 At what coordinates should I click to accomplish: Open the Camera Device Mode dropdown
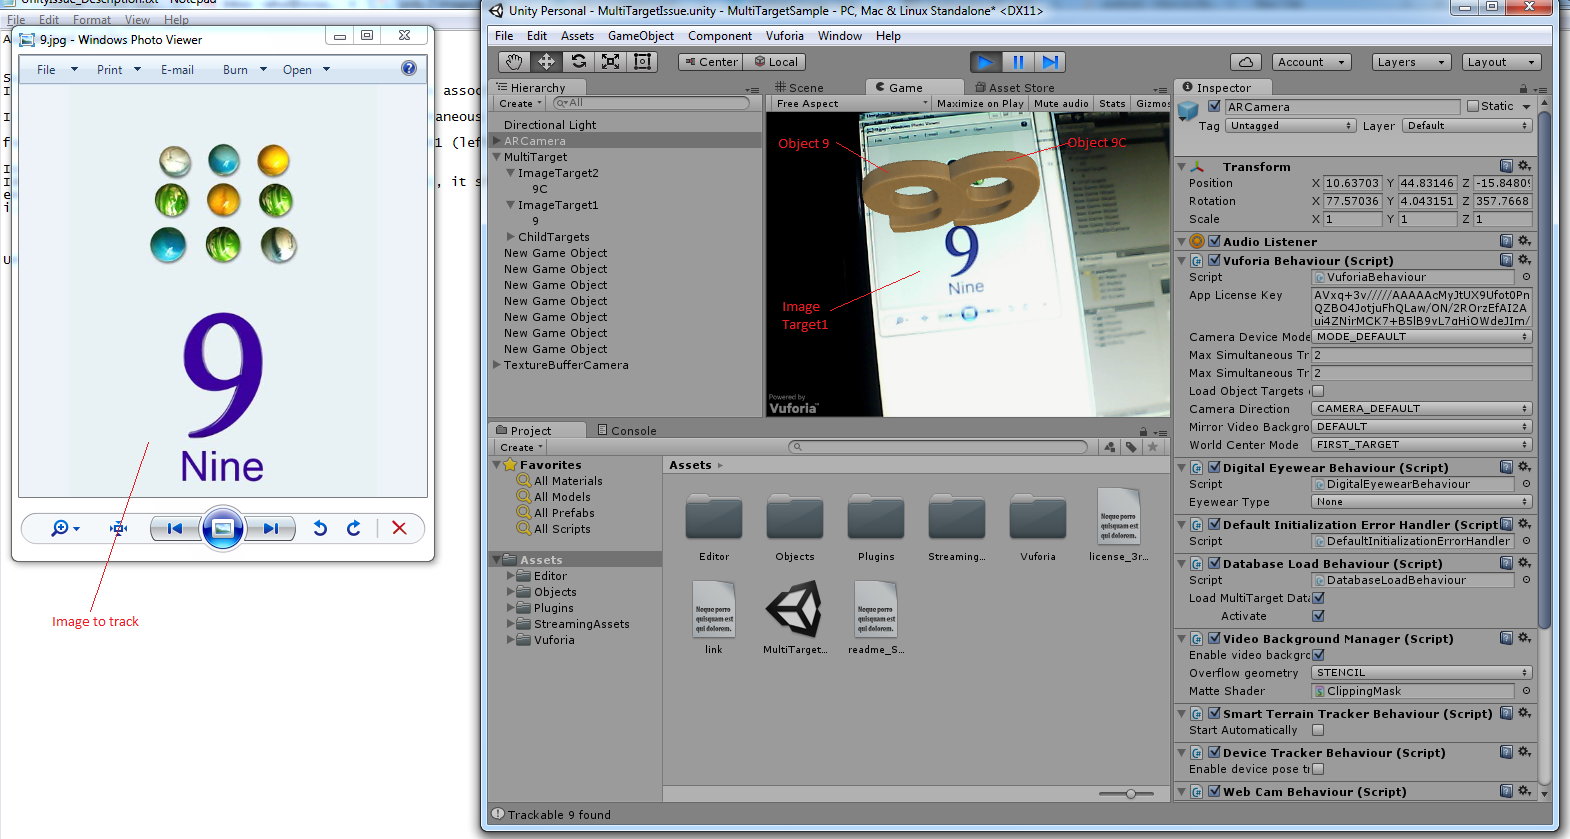[1421, 337]
